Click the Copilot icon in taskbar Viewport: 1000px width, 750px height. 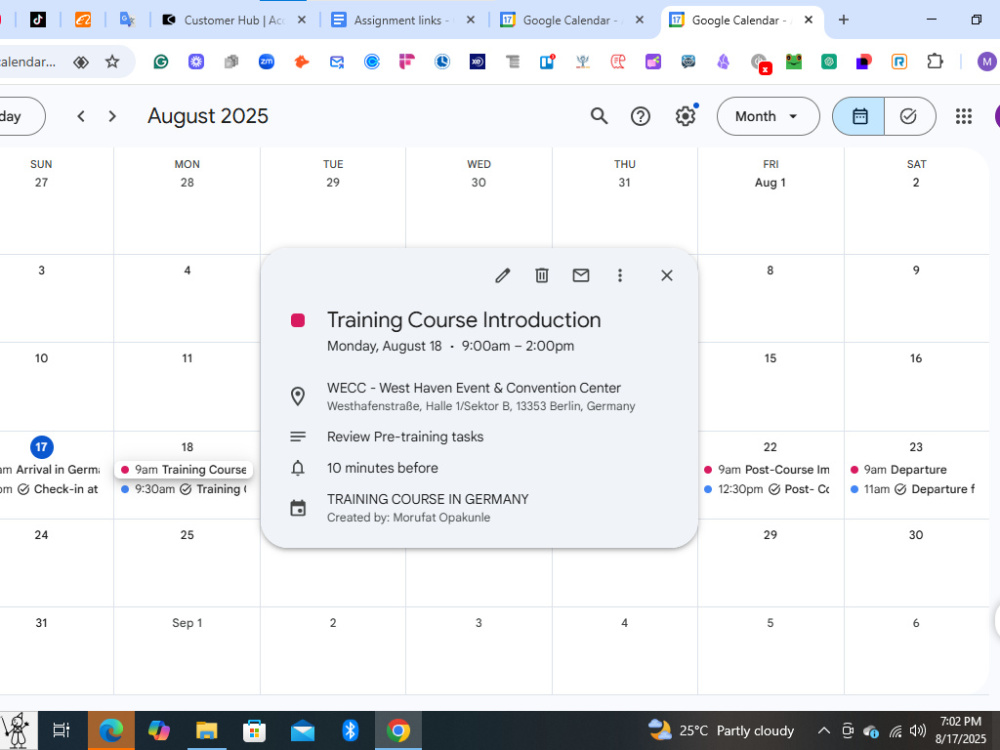[158, 730]
